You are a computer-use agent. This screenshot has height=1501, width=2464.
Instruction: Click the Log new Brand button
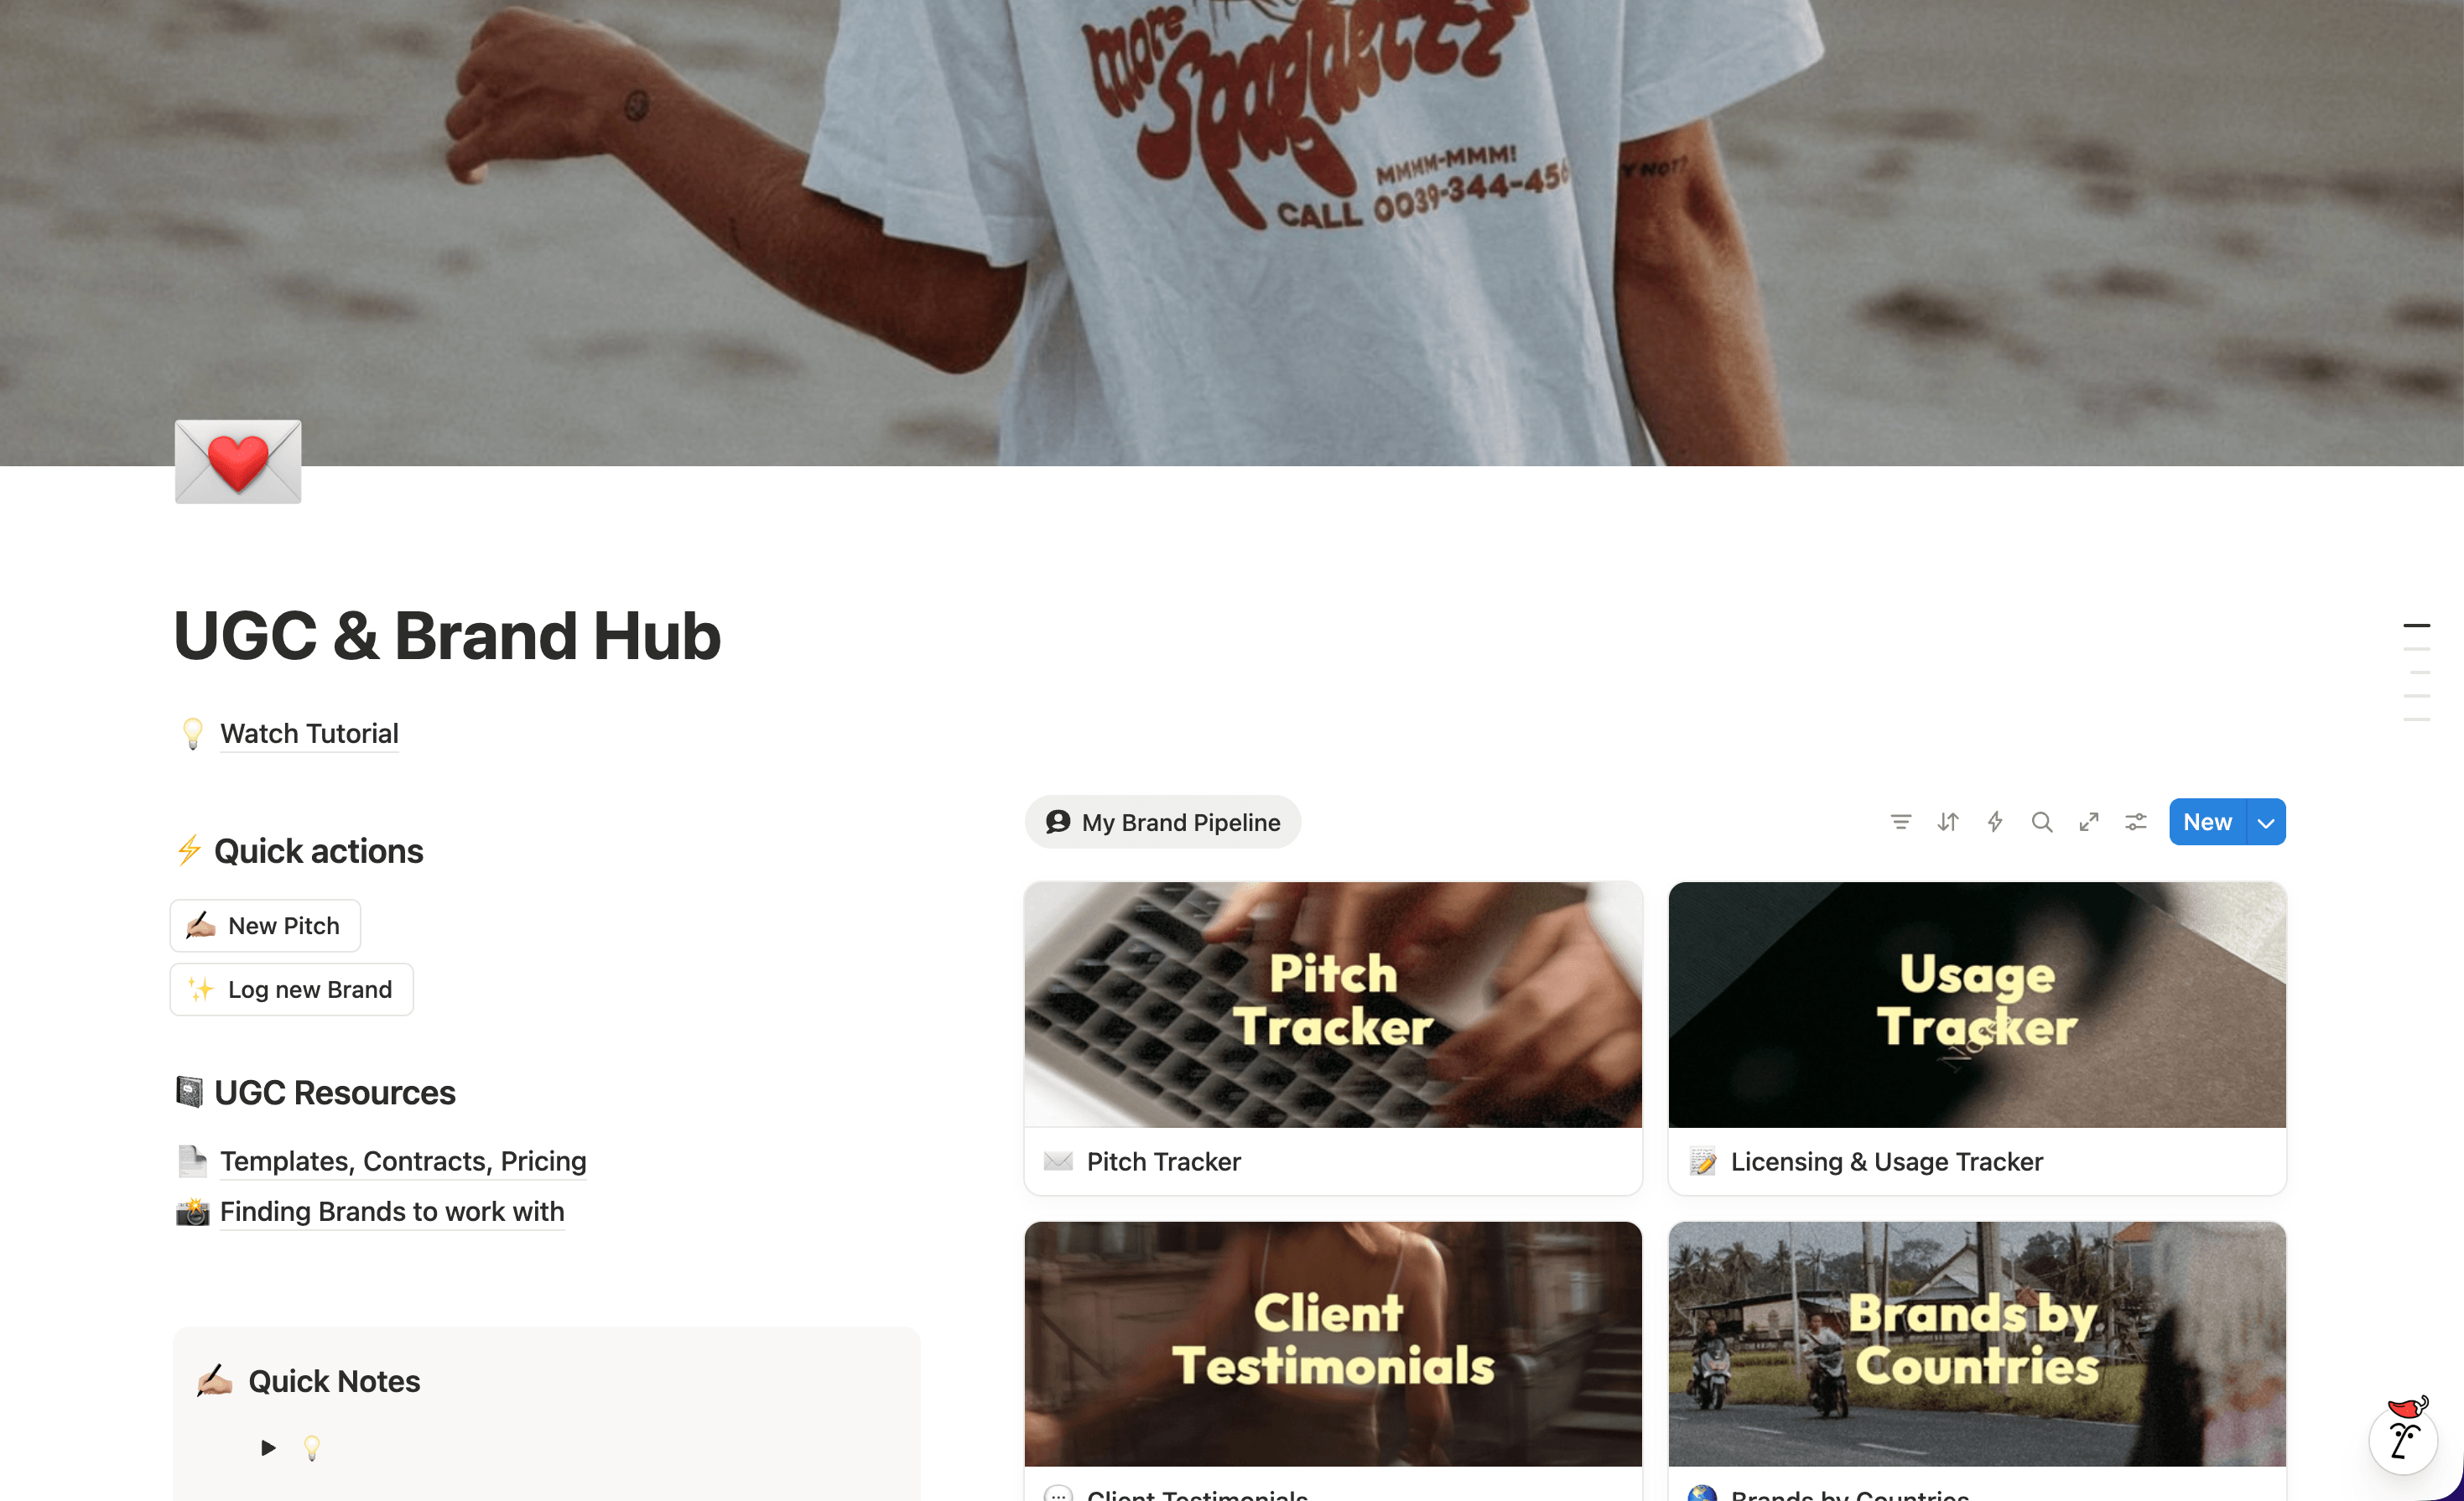291,989
